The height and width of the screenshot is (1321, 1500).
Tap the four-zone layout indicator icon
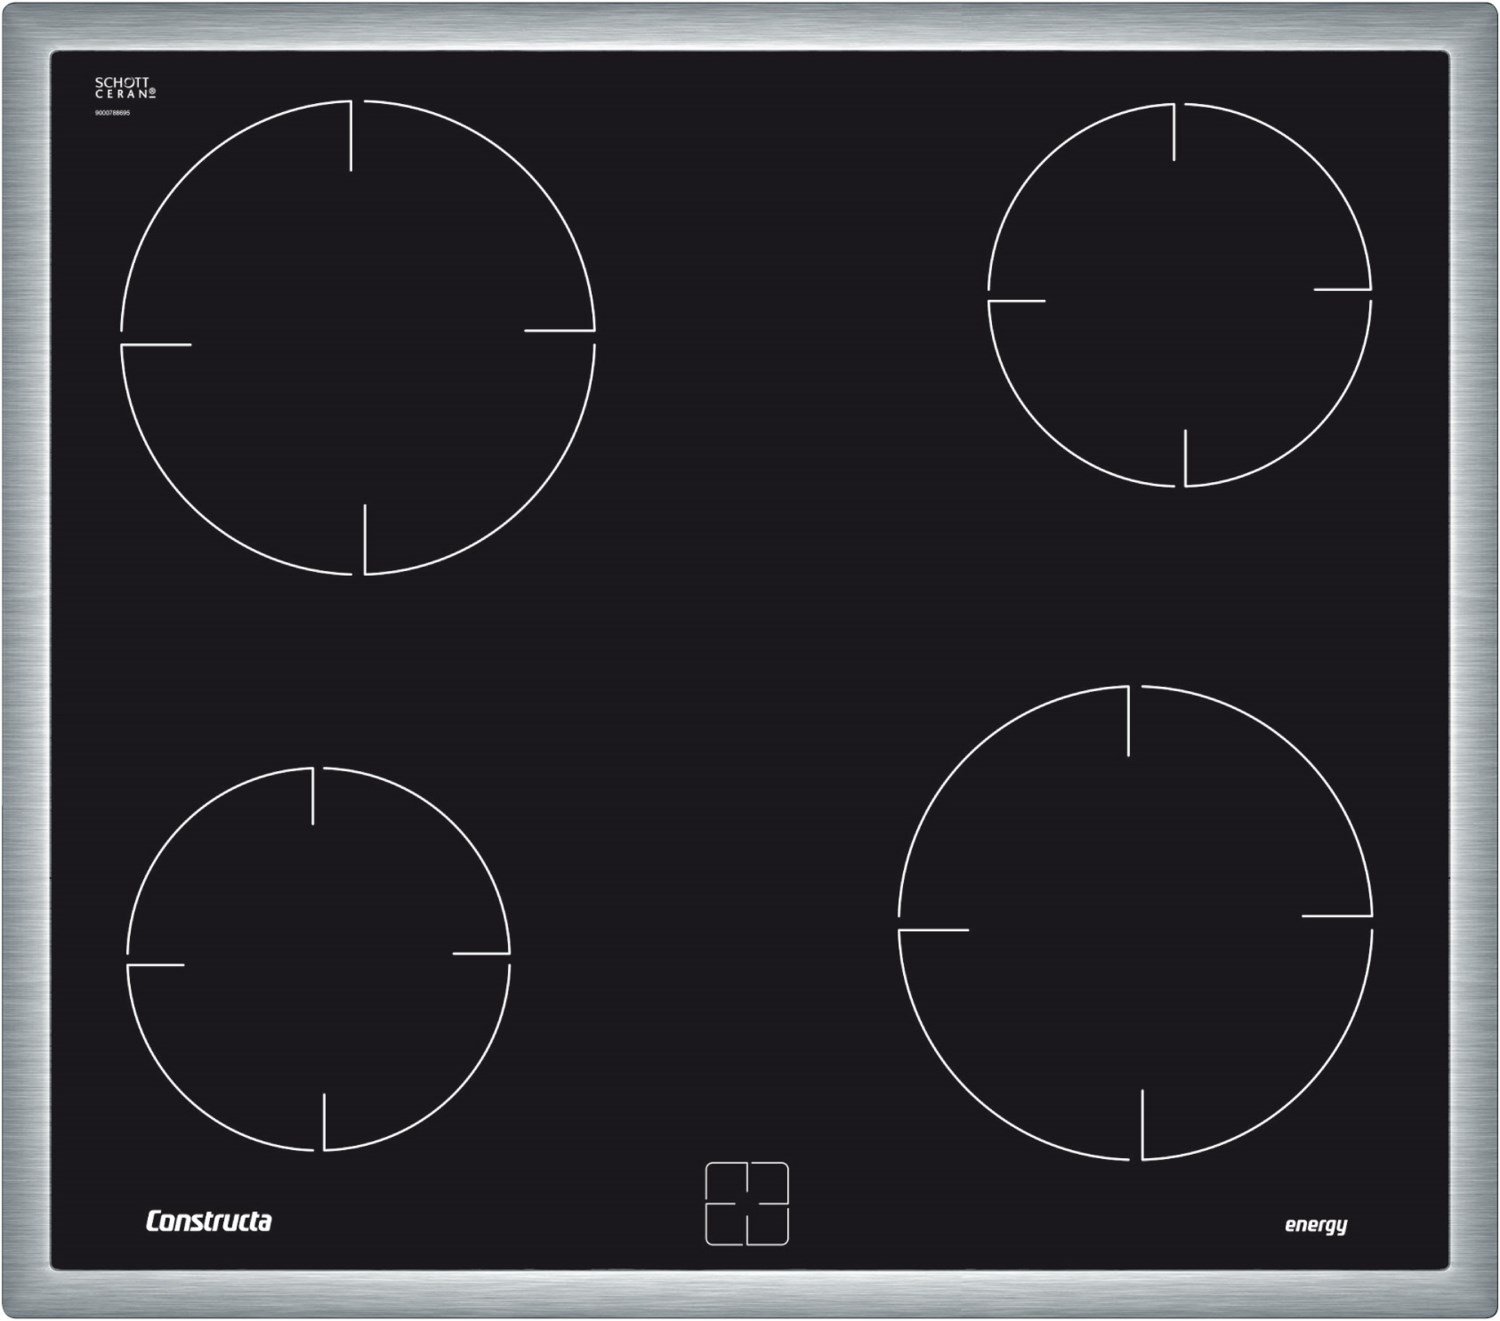pyautogui.click(x=747, y=1203)
